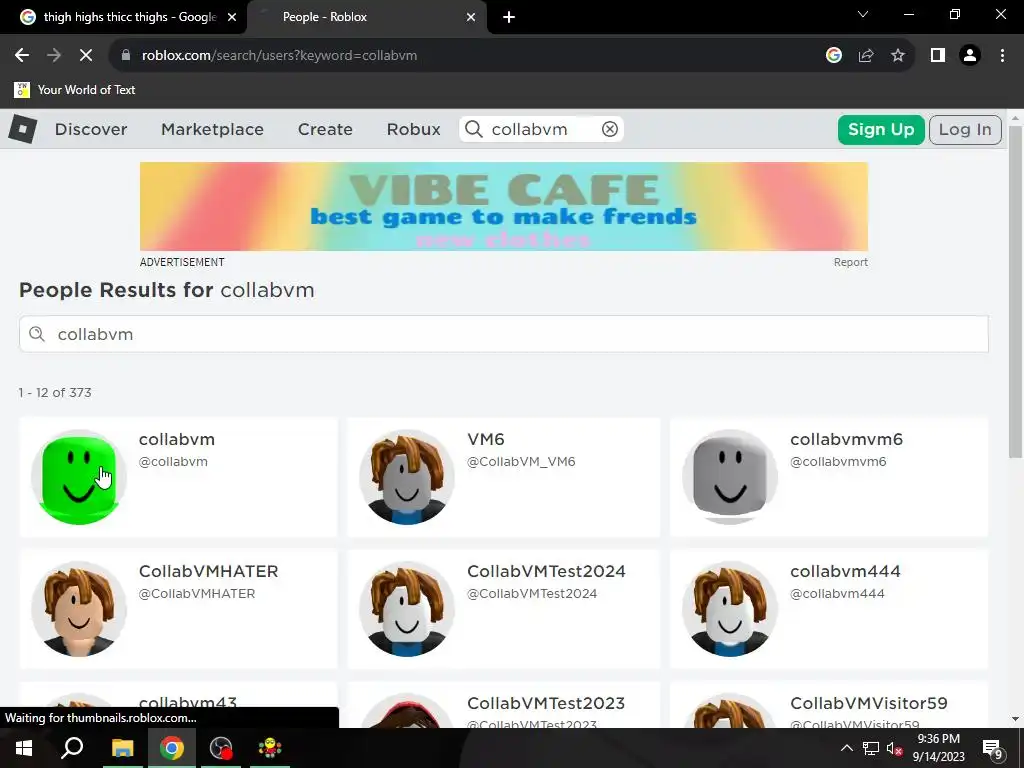Open the CollabVMTest2024 avatar
The height and width of the screenshot is (768, 1024).
(x=407, y=609)
